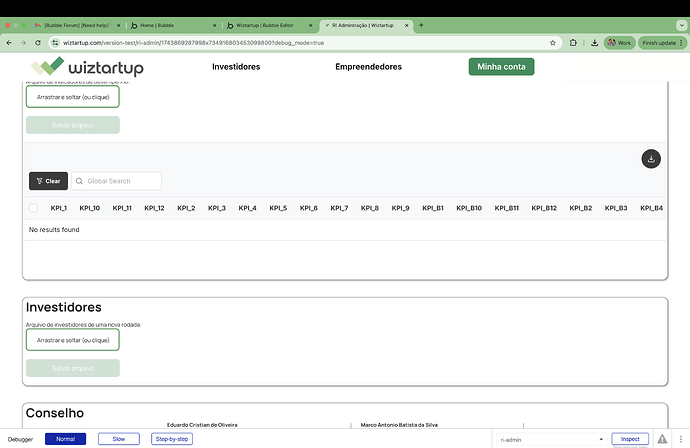Screen dimensions: 690x448
Task: Click Marco Antonio Batista da Silva name
Action: coord(399,425)
